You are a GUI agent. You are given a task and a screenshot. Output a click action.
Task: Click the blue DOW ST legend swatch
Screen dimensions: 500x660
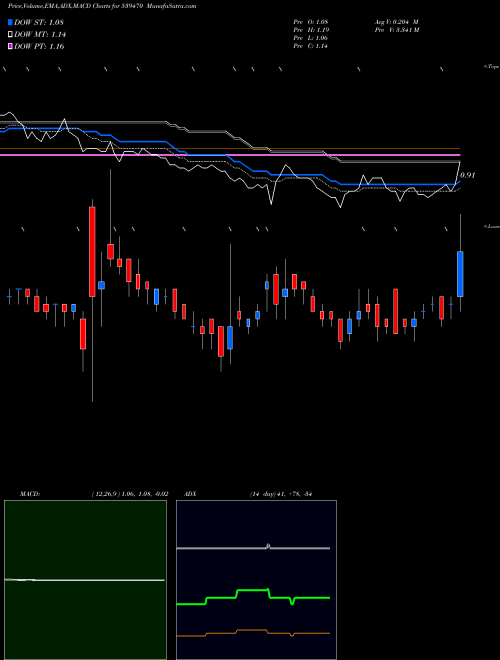(11, 22)
